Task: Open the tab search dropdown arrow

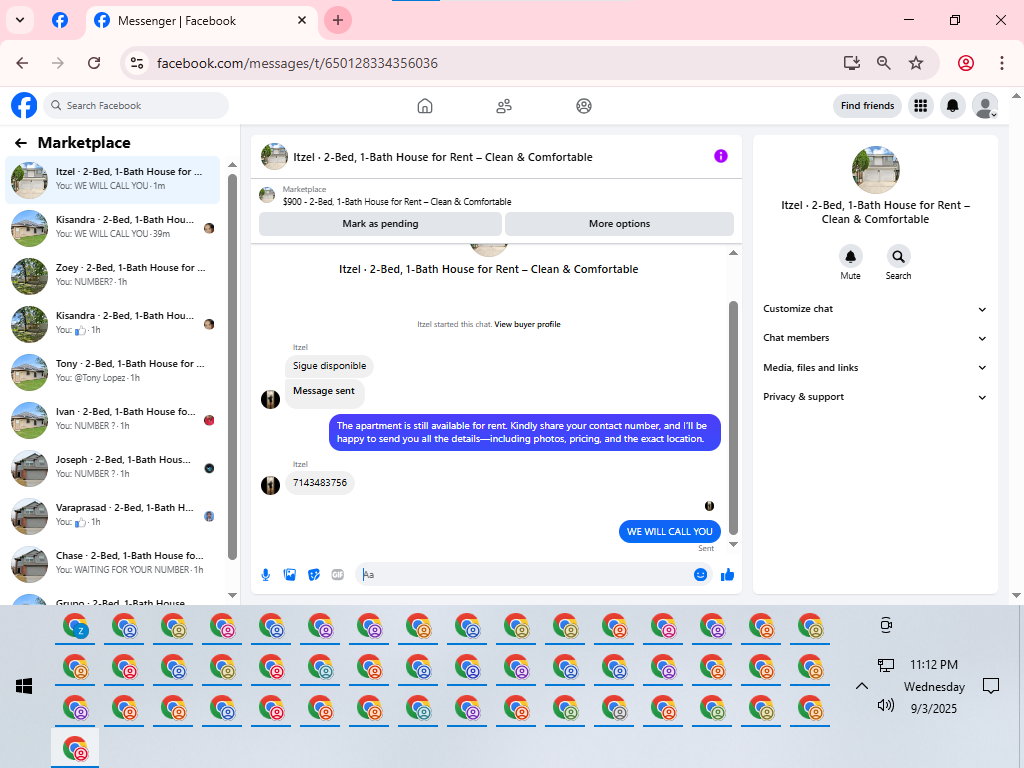Action: (20, 20)
